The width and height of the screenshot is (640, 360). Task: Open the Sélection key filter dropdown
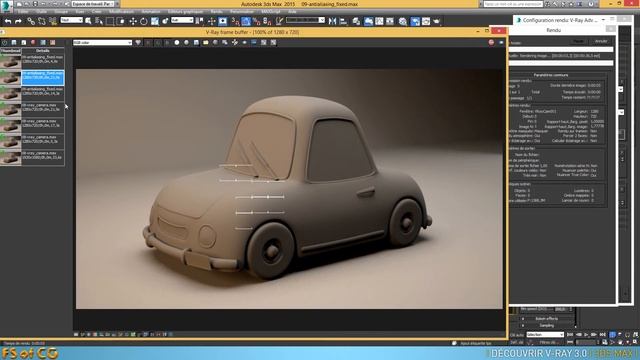pos(545,335)
